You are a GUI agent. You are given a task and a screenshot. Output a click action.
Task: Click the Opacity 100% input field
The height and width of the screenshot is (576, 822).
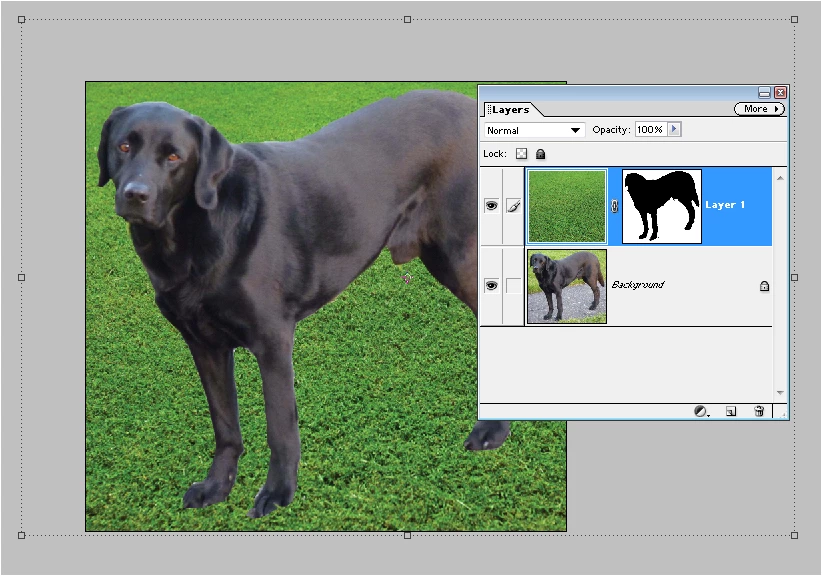[650, 129]
